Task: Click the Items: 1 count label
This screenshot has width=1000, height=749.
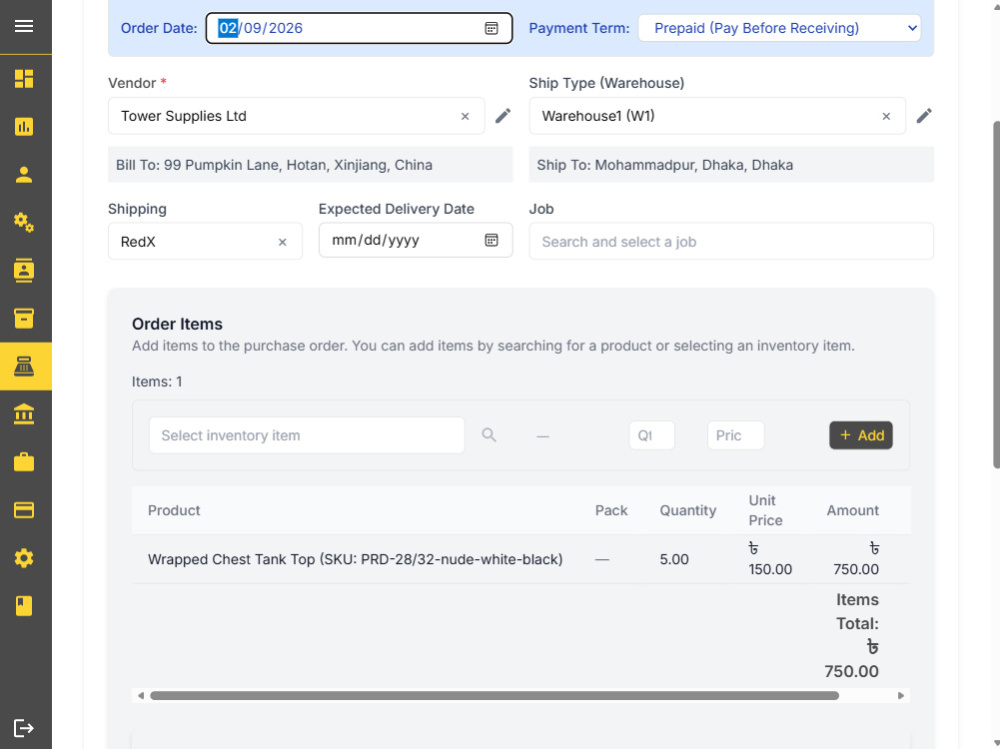Action: [x=157, y=382]
